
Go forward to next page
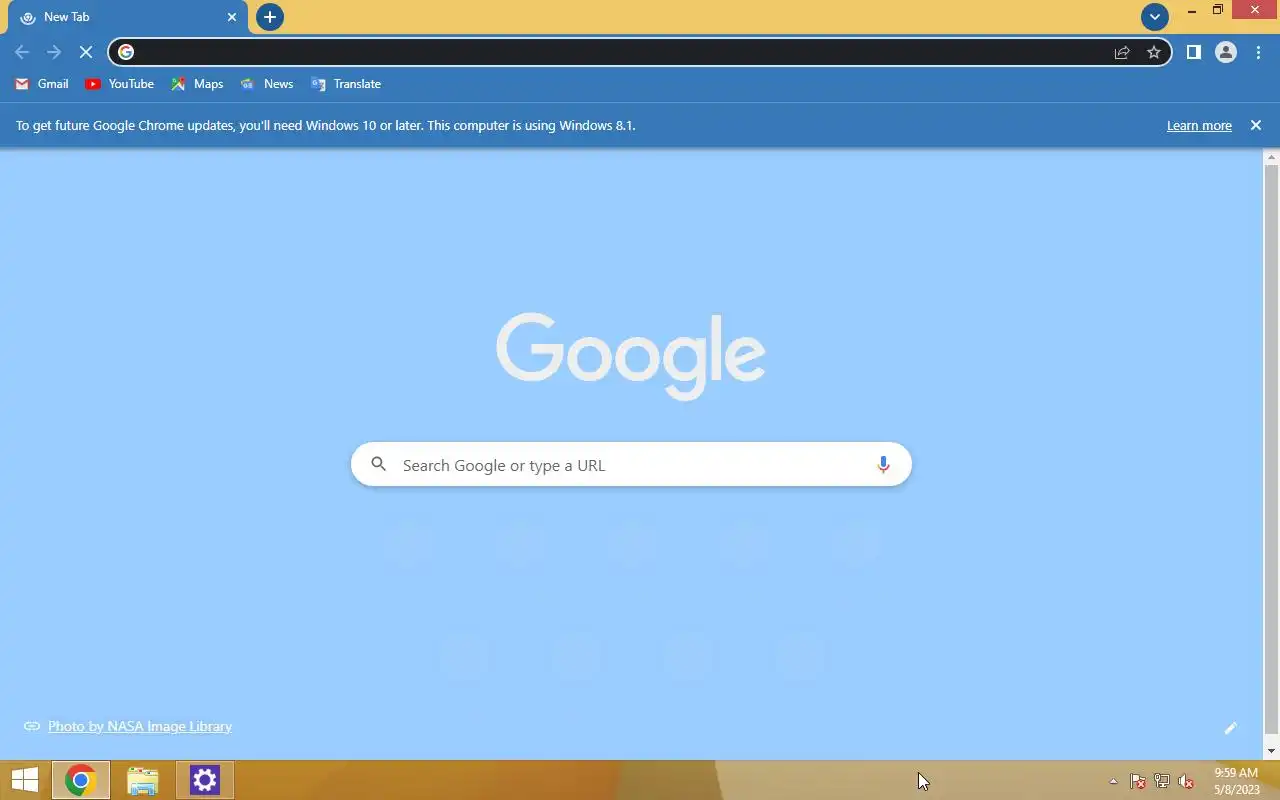click(54, 52)
